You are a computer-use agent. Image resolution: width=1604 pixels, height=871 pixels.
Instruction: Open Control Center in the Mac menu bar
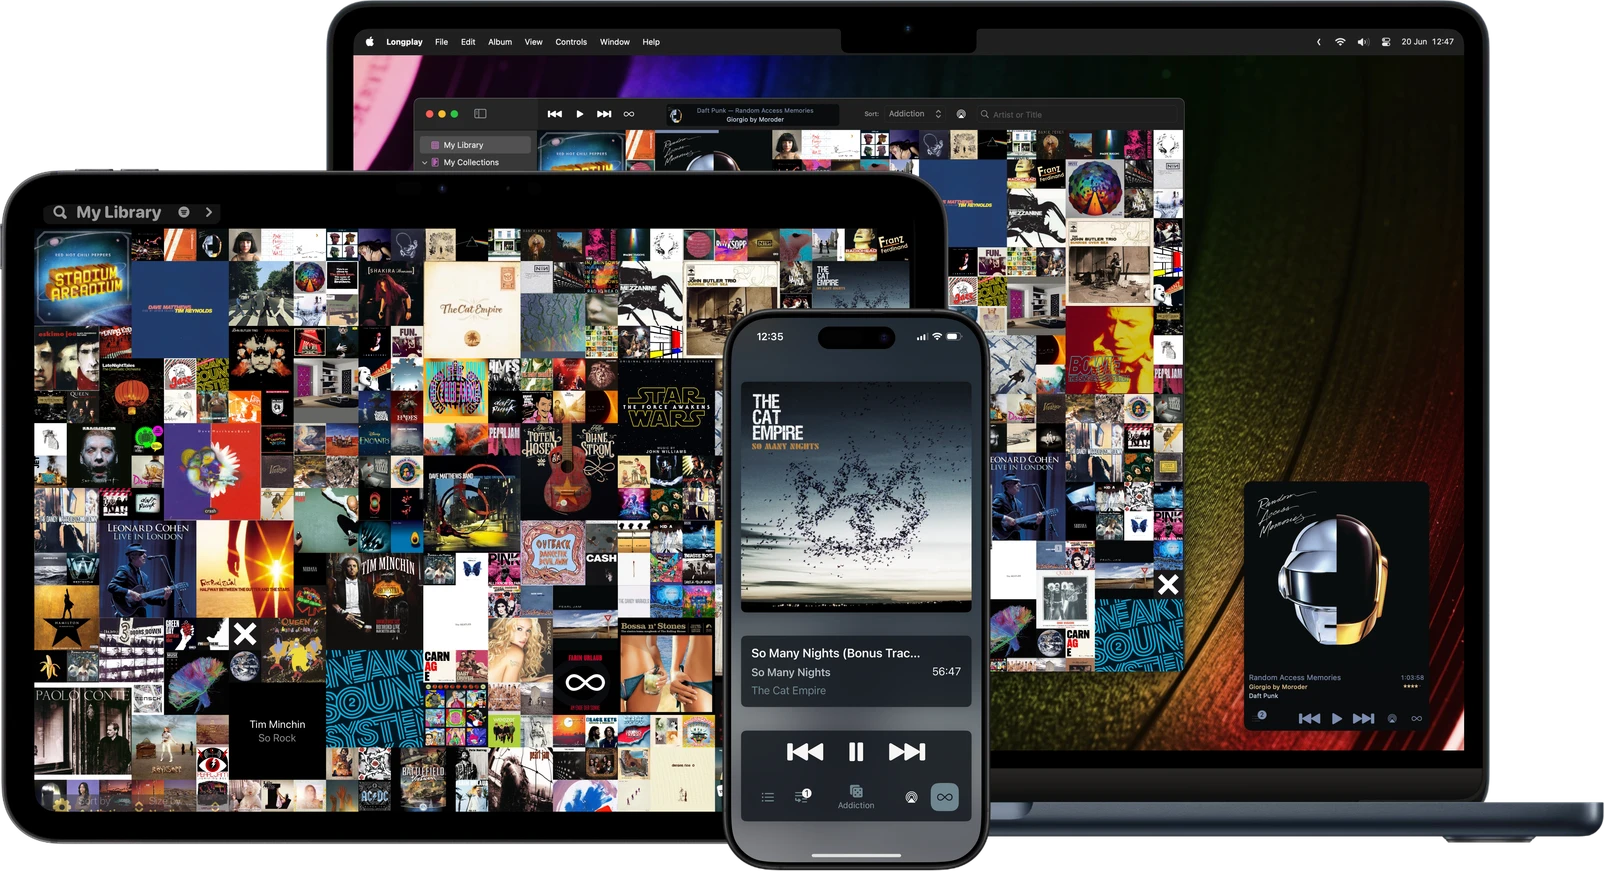[x=1386, y=42]
